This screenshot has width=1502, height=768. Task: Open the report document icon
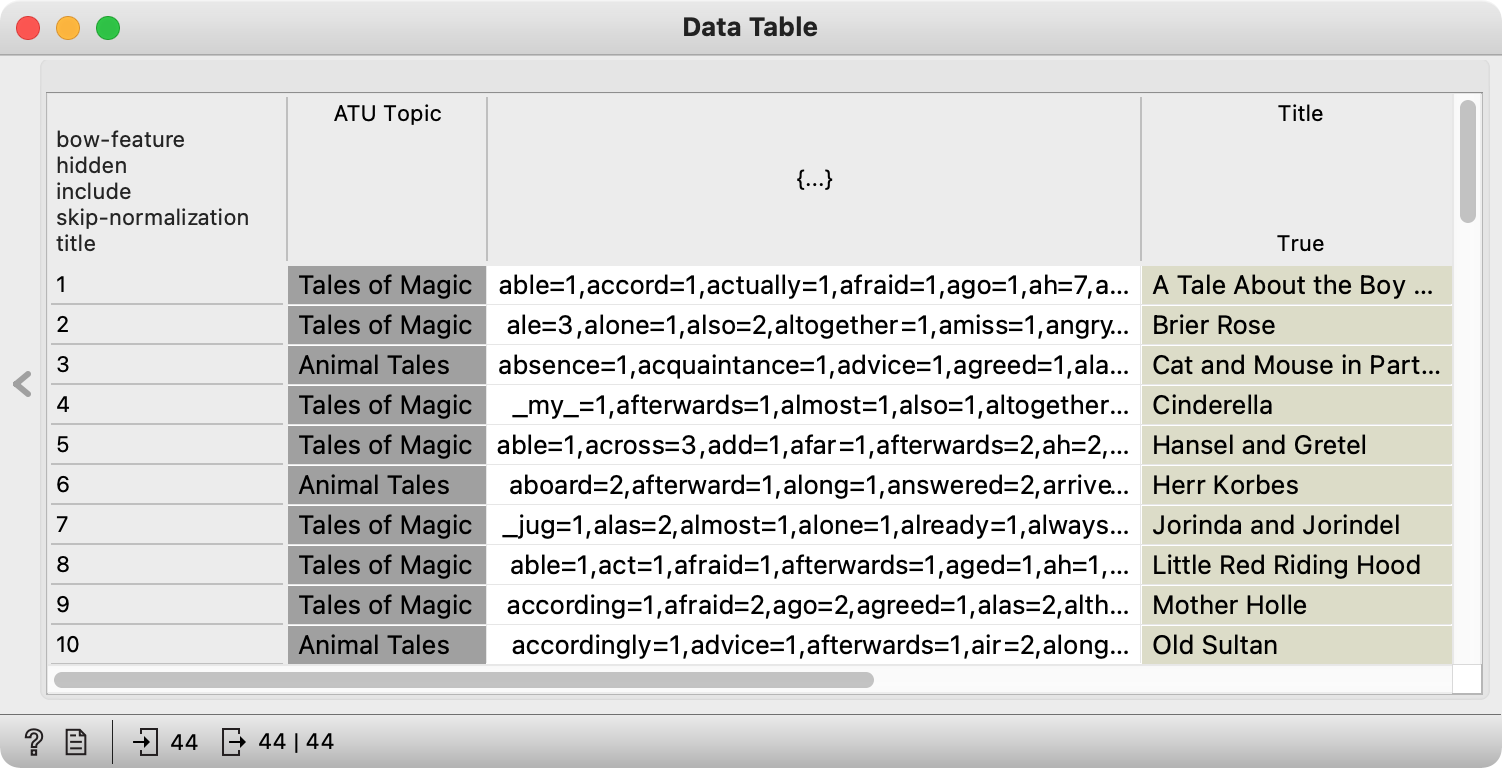pos(75,742)
